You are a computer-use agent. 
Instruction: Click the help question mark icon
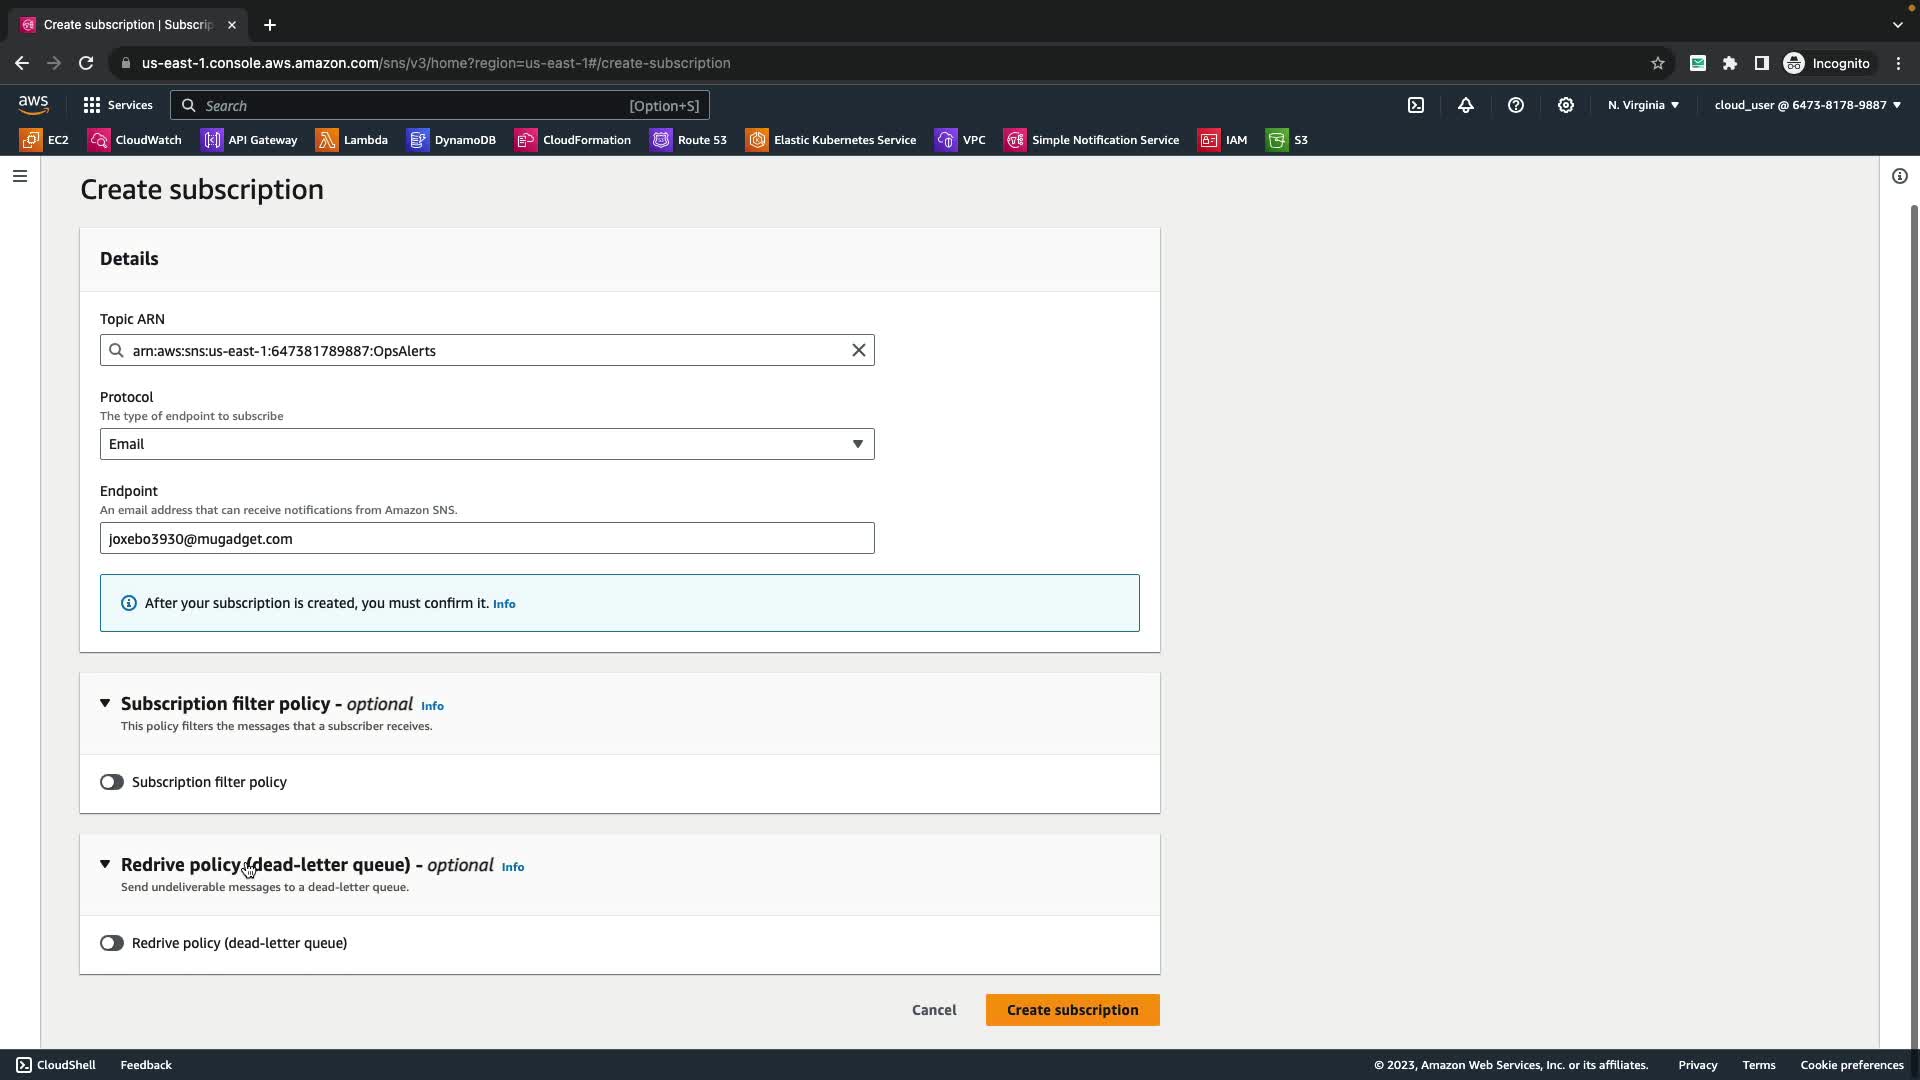coord(1516,105)
